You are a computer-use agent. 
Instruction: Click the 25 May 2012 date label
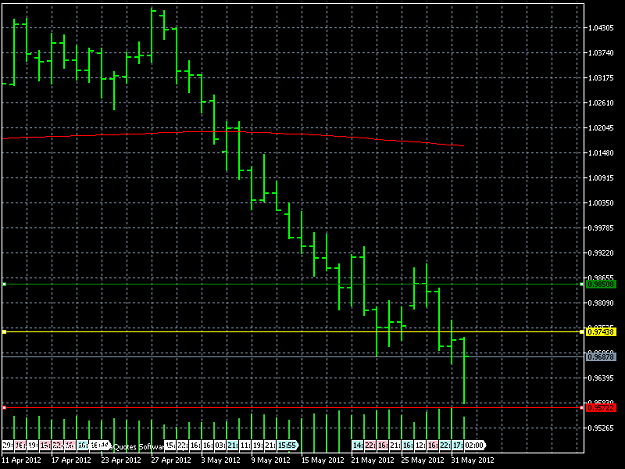click(422, 460)
